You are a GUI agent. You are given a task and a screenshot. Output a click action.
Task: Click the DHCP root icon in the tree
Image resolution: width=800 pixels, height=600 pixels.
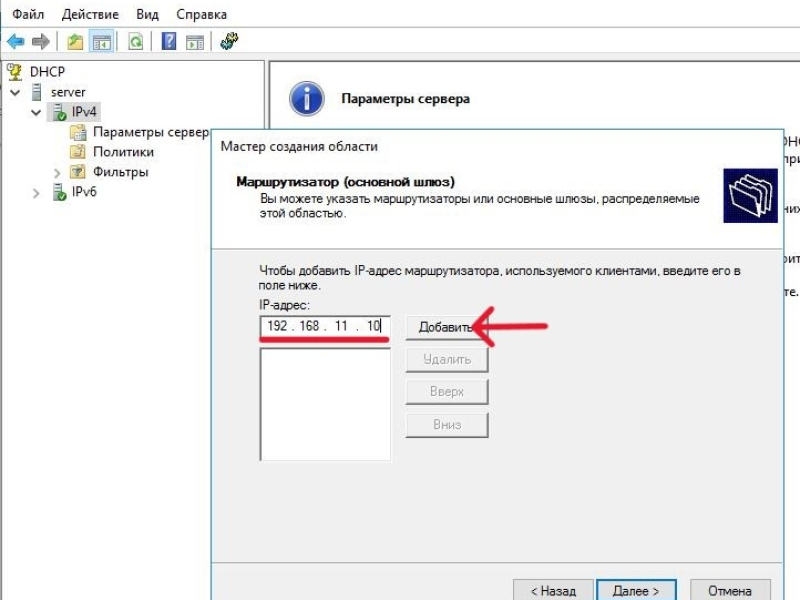click(x=15, y=72)
